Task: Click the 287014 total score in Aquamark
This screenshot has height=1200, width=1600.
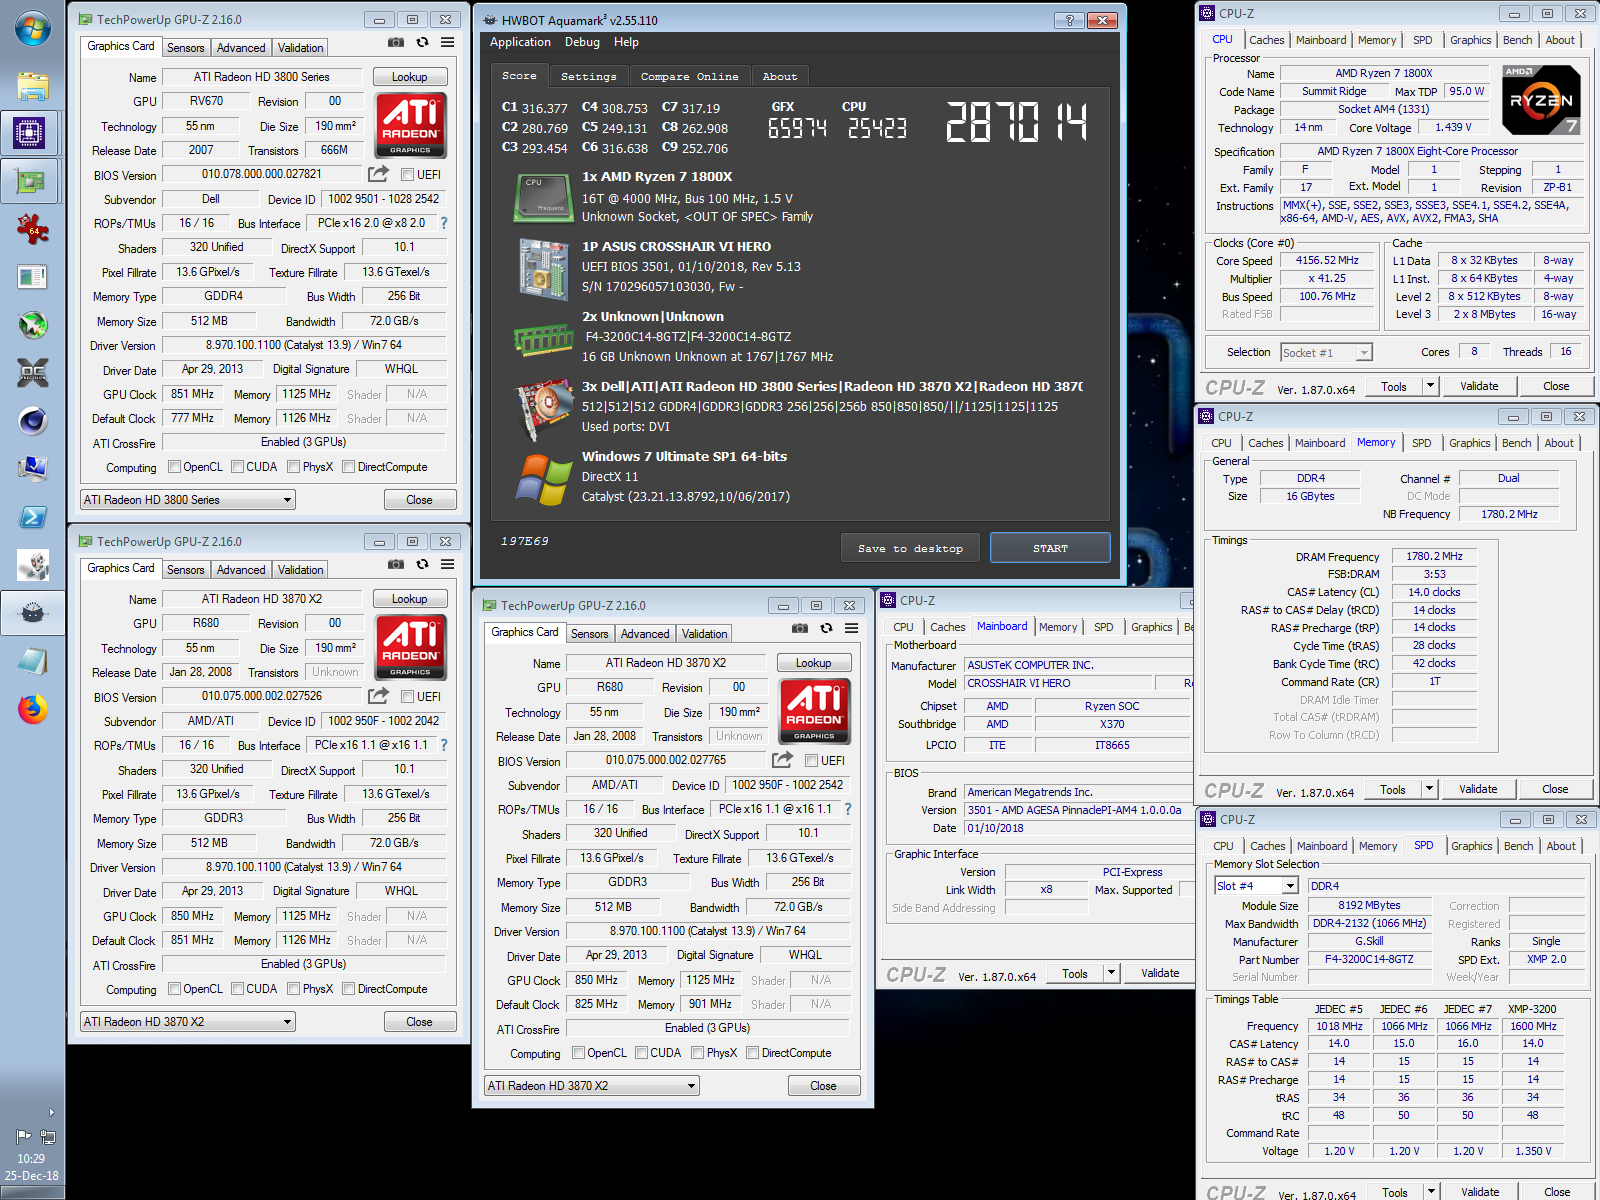Action: [1016, 122]
